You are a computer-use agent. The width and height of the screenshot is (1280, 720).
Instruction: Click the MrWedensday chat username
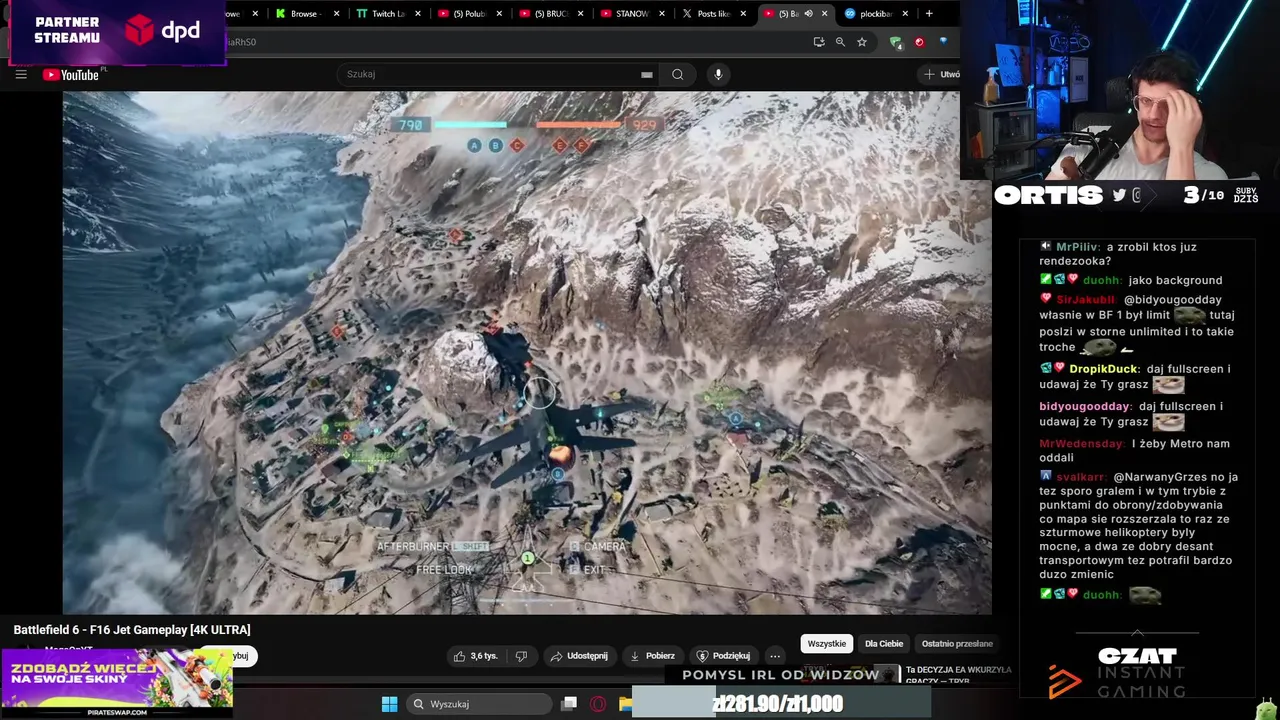(1081, 444)
